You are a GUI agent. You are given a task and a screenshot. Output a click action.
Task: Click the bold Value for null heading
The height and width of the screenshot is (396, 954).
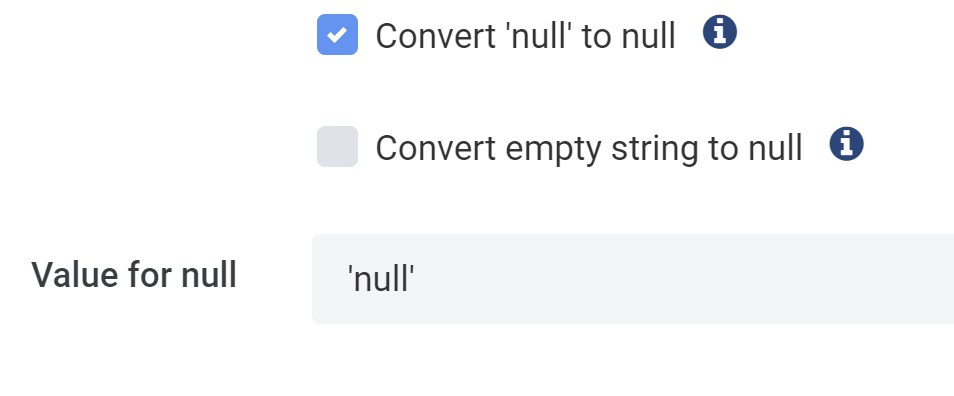coord(134,274)
